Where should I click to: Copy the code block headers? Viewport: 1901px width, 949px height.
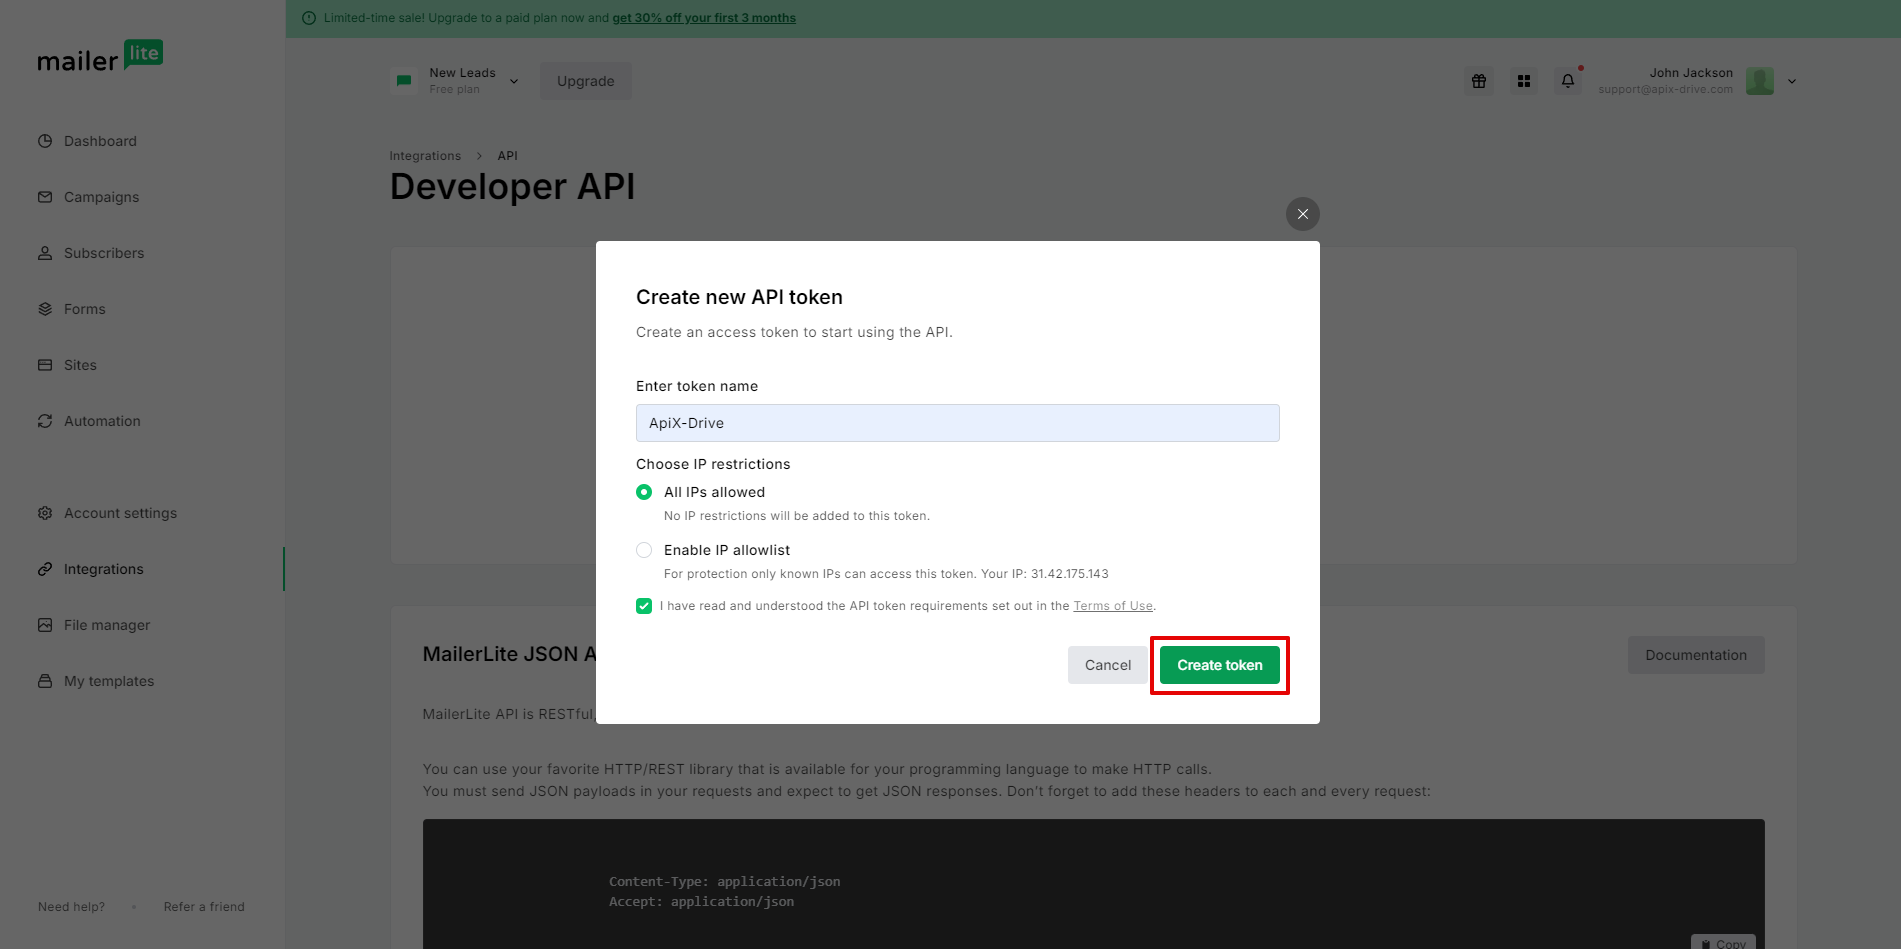(x=1724, y=943)
